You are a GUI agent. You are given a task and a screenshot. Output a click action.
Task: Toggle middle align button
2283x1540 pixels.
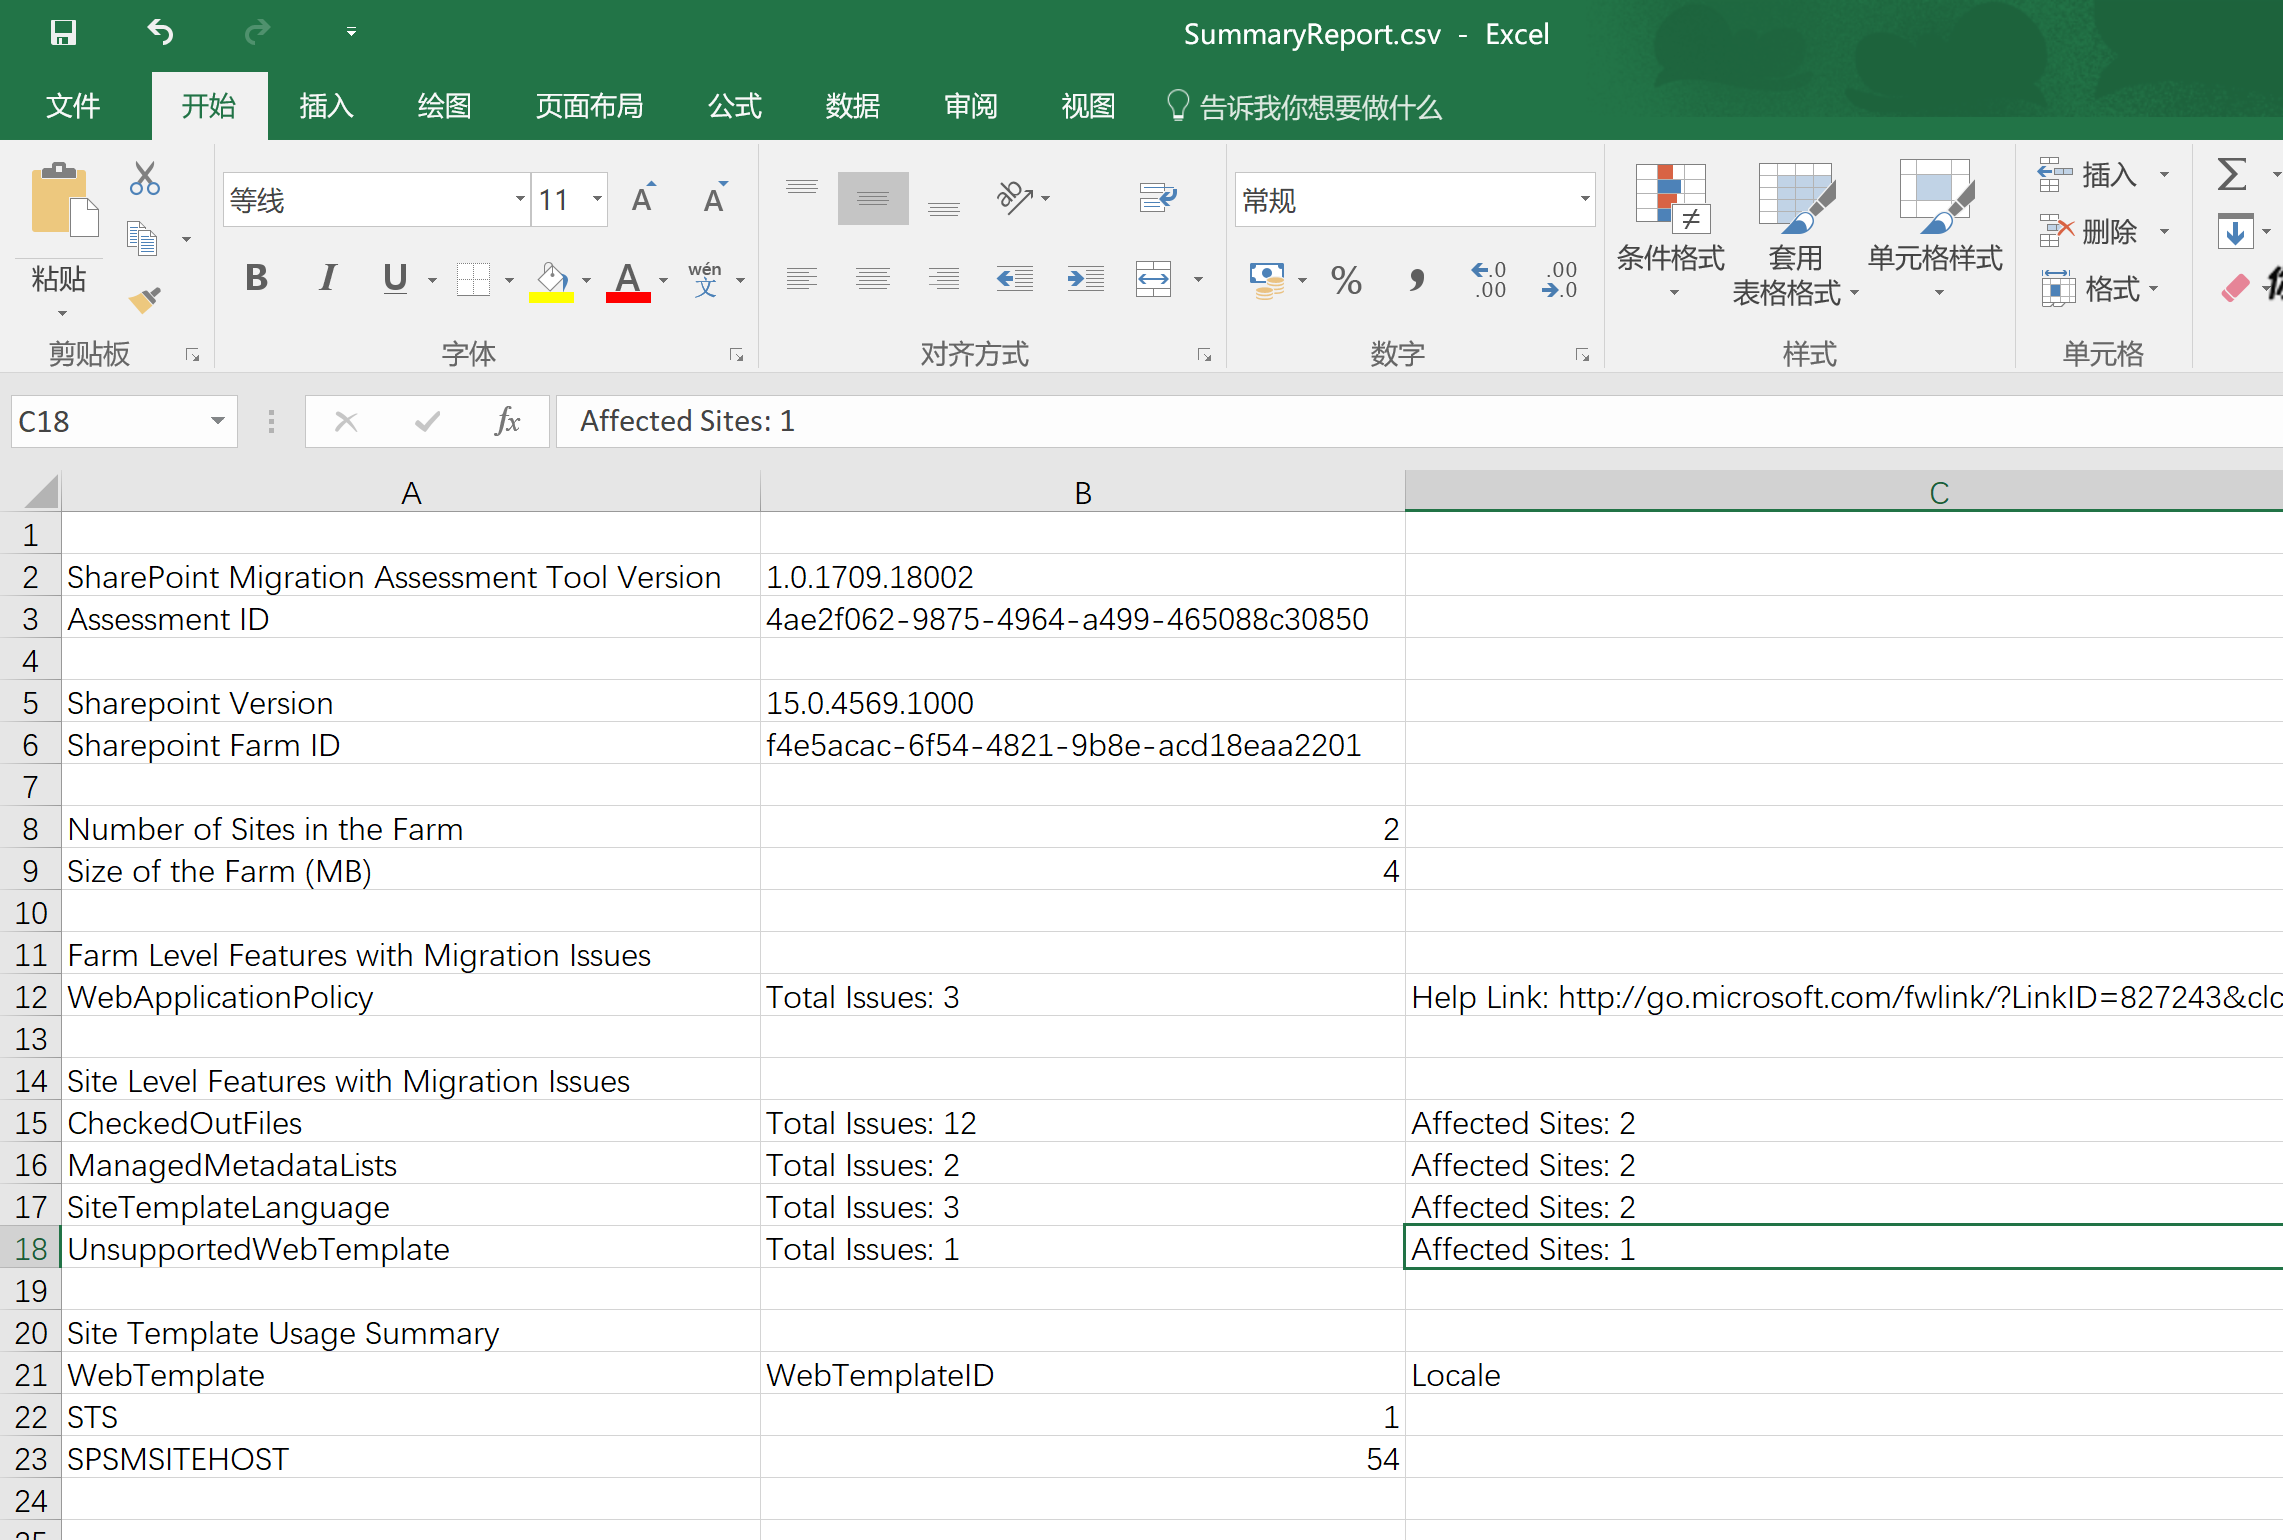[873, 198]
